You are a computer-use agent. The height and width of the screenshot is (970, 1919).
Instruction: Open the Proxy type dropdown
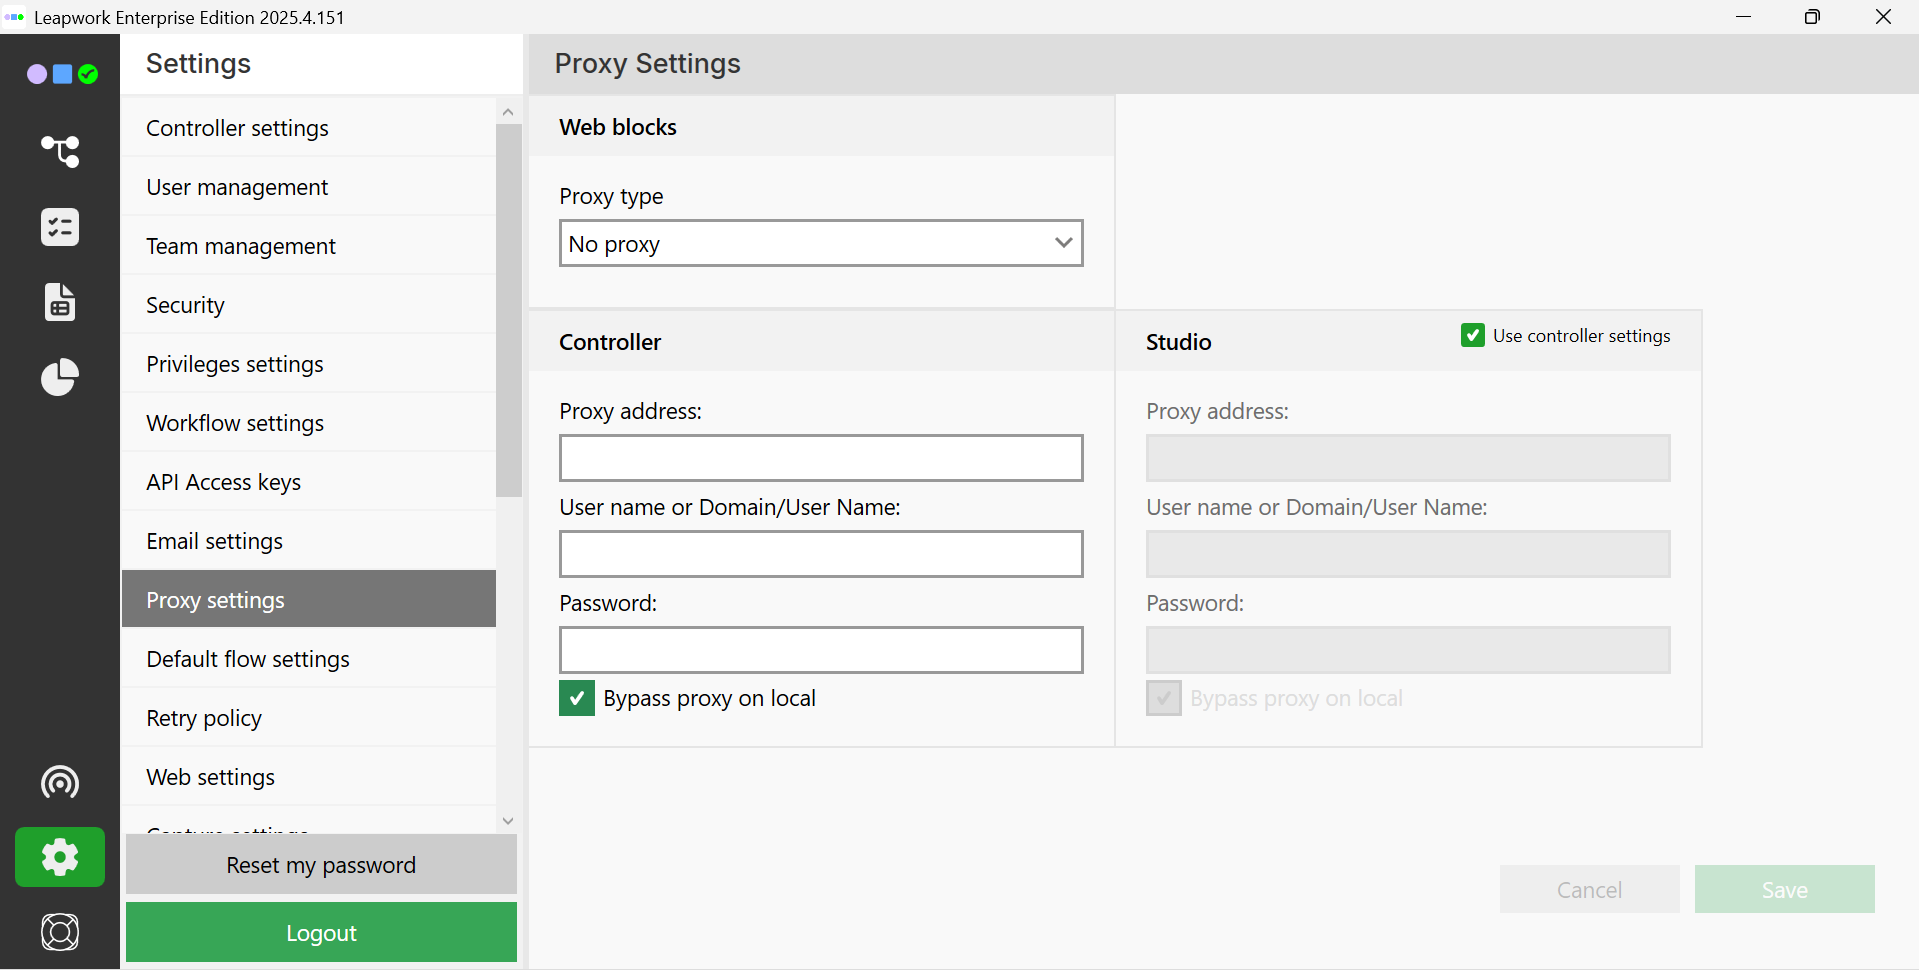tap(820, 244)
